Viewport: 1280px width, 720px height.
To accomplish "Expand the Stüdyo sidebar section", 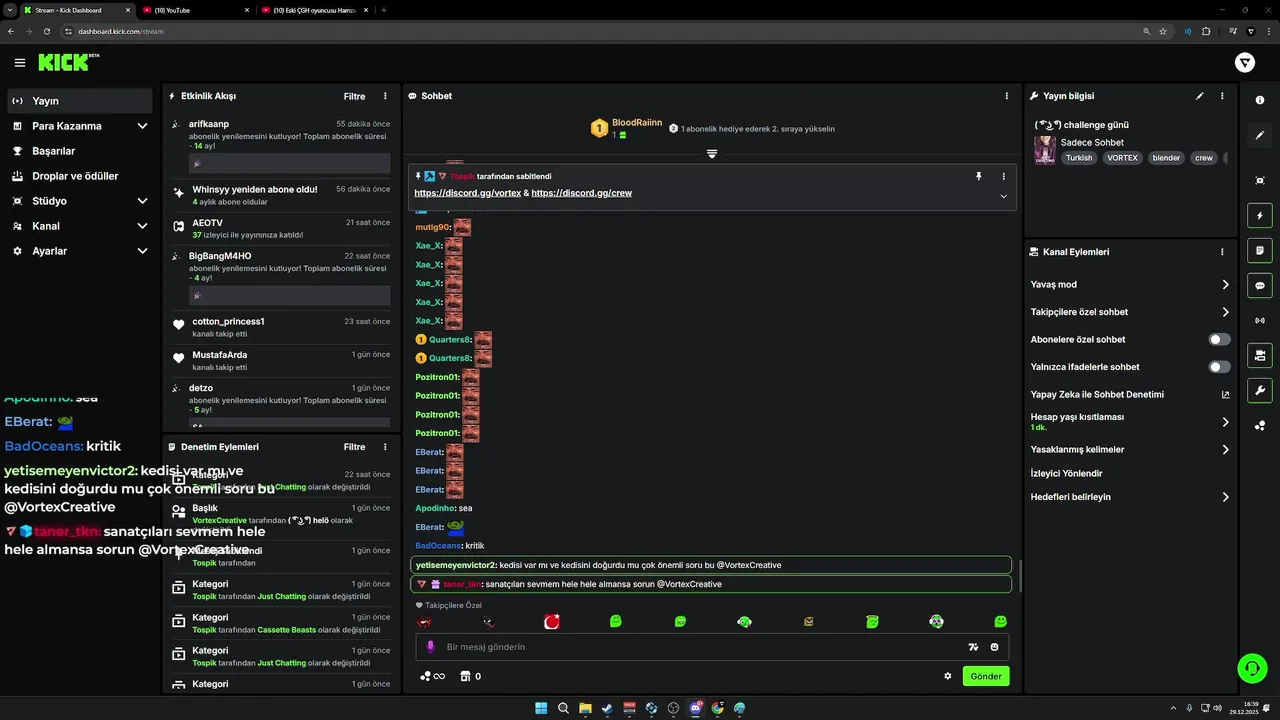I will coord(142,201).
